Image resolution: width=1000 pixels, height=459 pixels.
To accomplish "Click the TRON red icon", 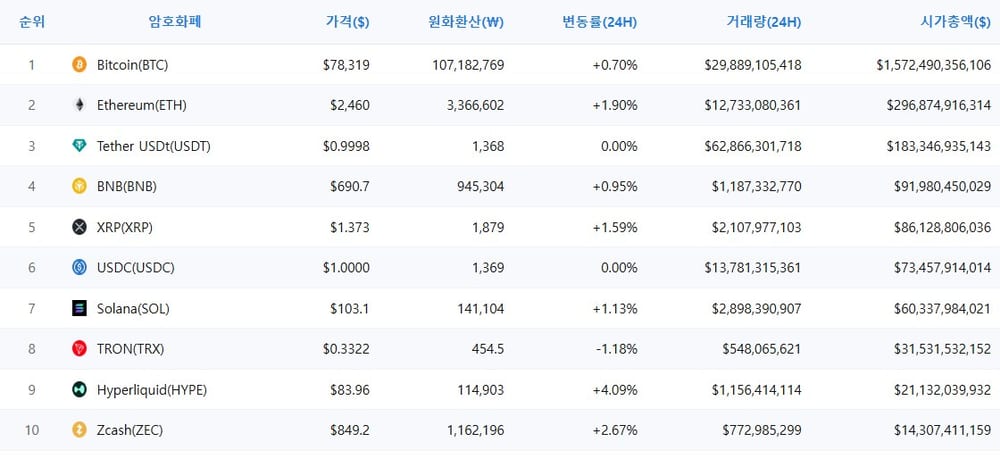I will (x=79, y=349).
